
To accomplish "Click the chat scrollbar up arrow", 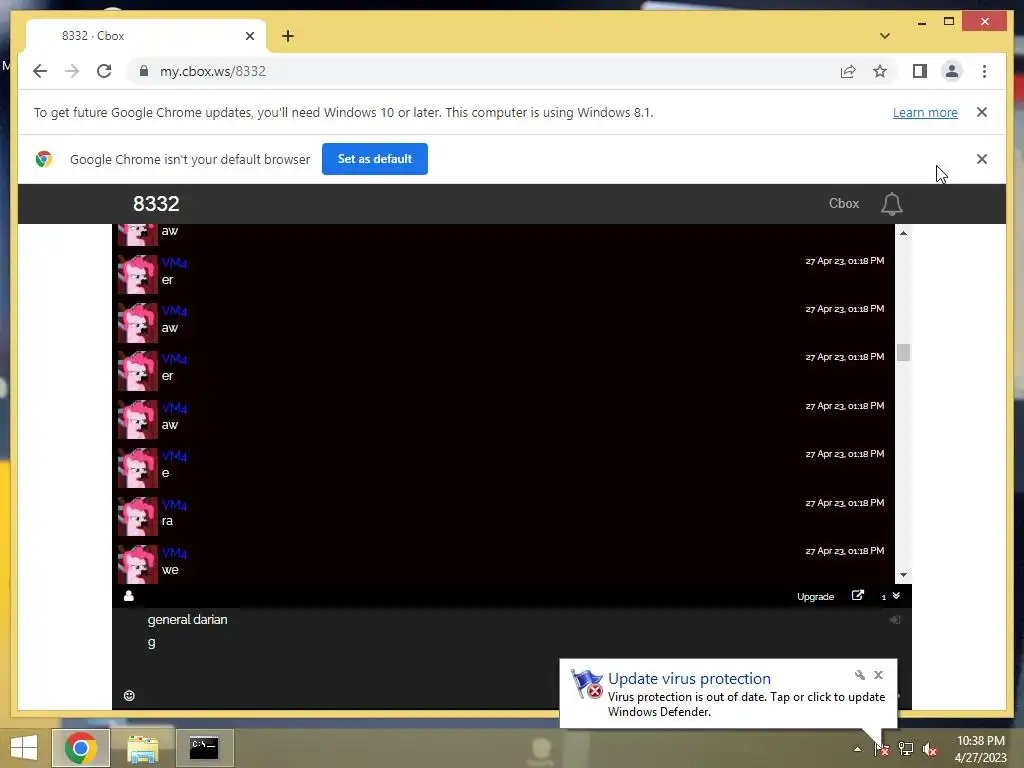I will tap(903, 233).
